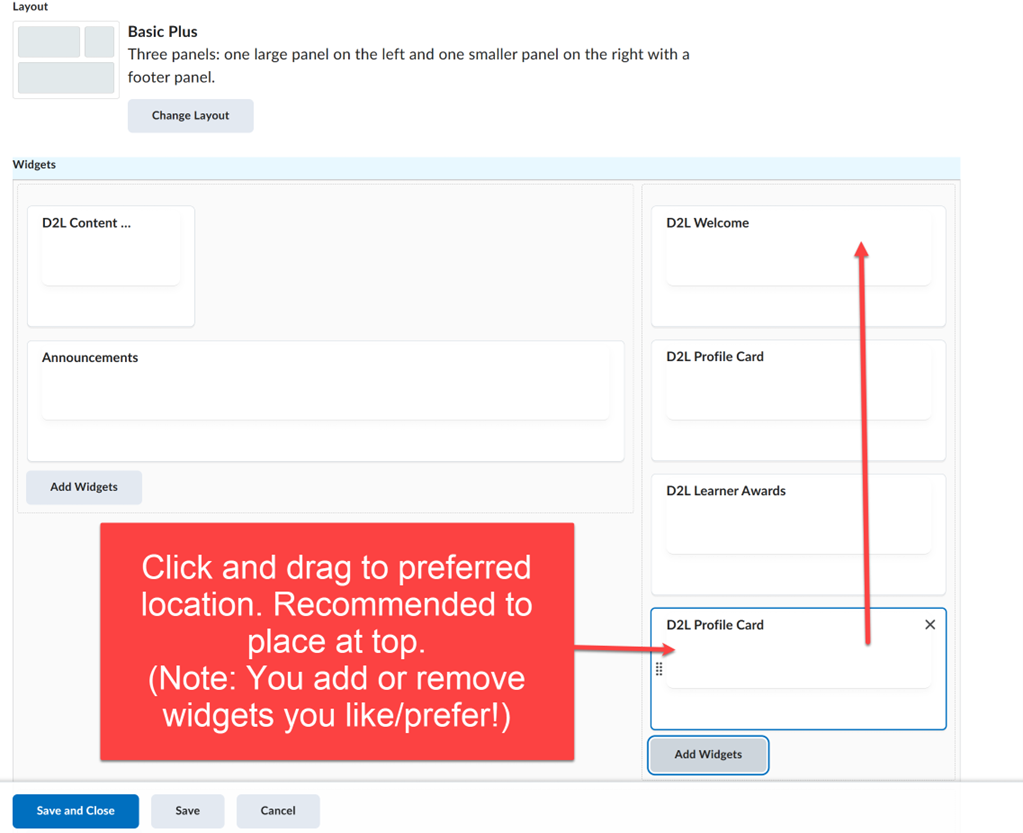Select the D2L Welcome widget card
This screenshot has height=833, width=1023.
[798, 266]
